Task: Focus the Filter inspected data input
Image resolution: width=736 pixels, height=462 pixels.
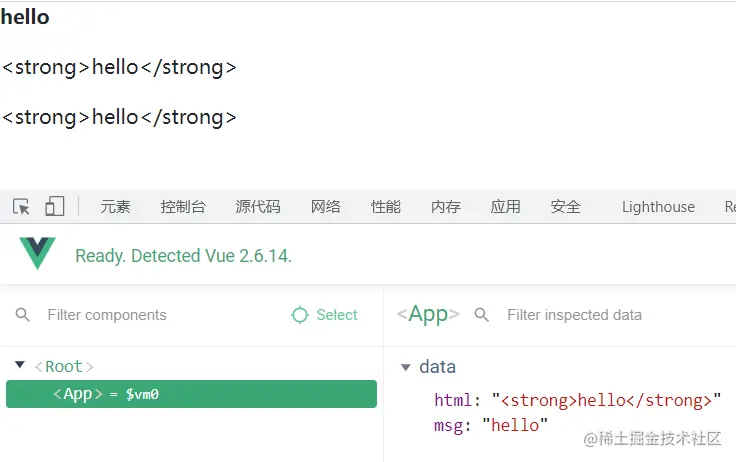Action: (x=600, y=315)
